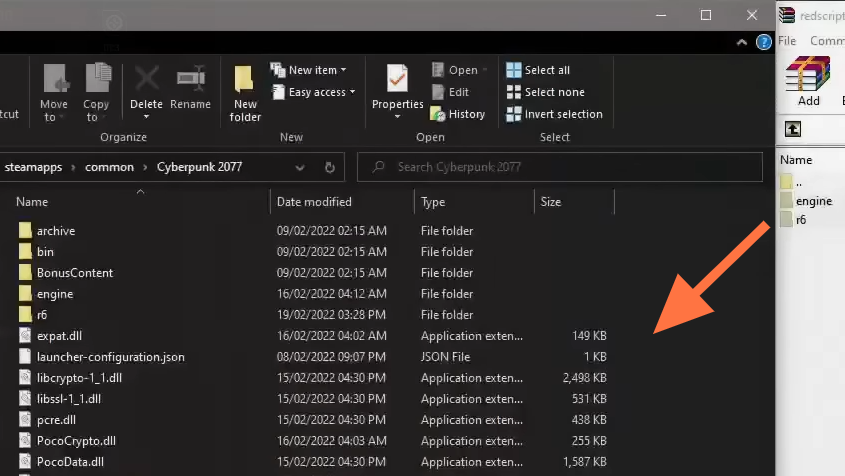Refresh the Cyberpunk 2077 folder
Image resolution: width=845 pixels, height=476 pixels.
(330, 168)
